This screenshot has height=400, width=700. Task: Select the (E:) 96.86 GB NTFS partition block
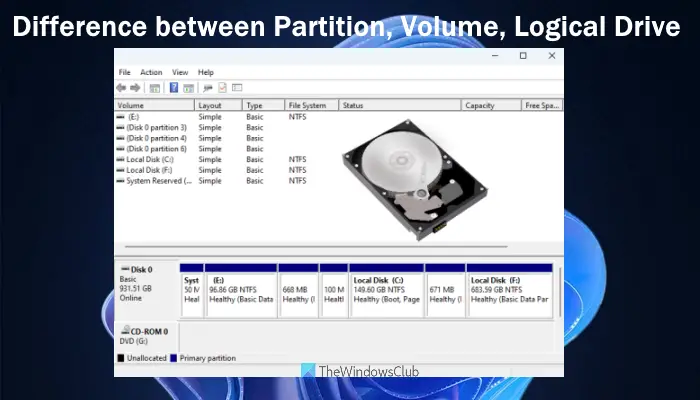coord(241,291)
